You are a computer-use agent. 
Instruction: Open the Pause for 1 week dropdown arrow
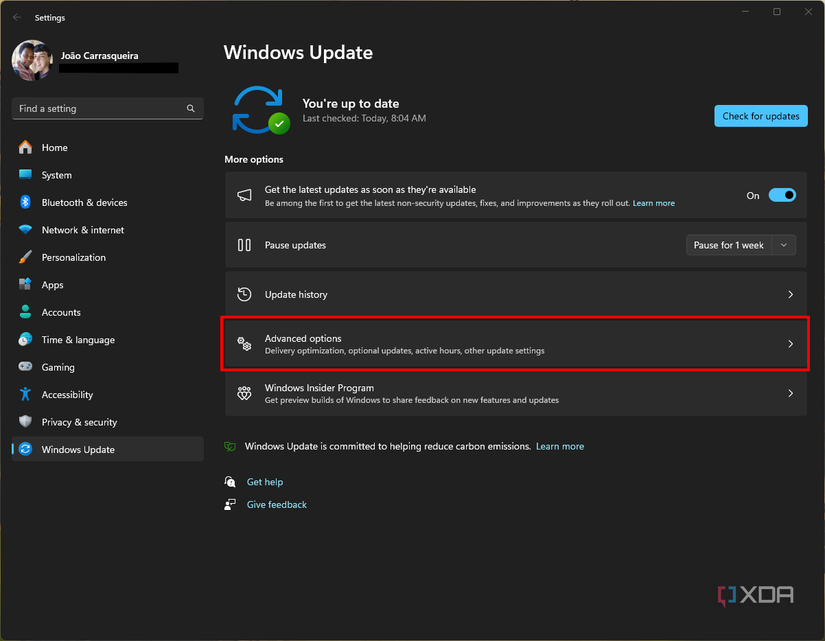784,245
